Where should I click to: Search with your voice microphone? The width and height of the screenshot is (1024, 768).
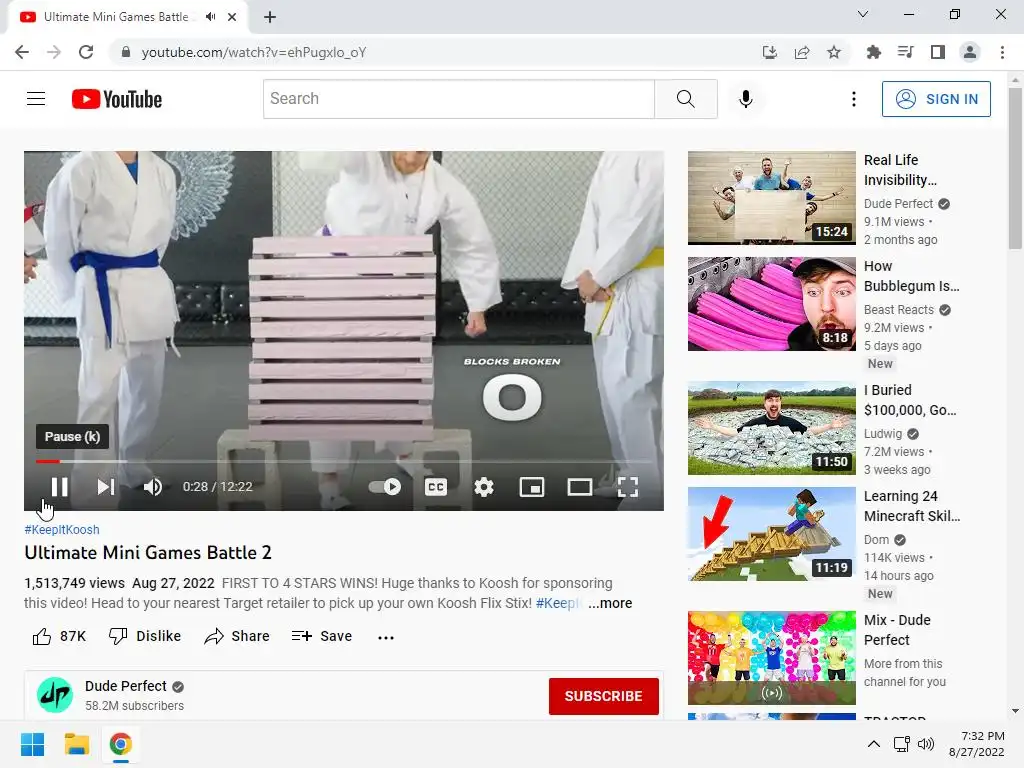pyautogui.click(x=746, y=99)
